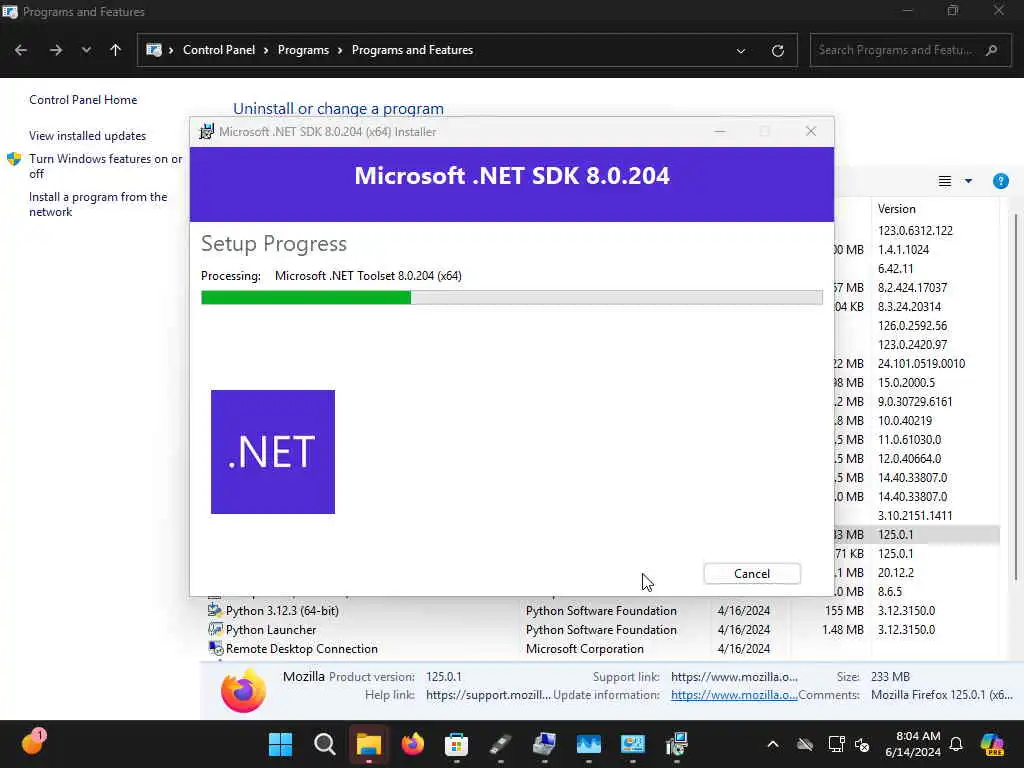The height and width of the screenshot is (768, 1024).
Task: Select the Remote Desktop Connection row
Action: [x=601, y=648]
